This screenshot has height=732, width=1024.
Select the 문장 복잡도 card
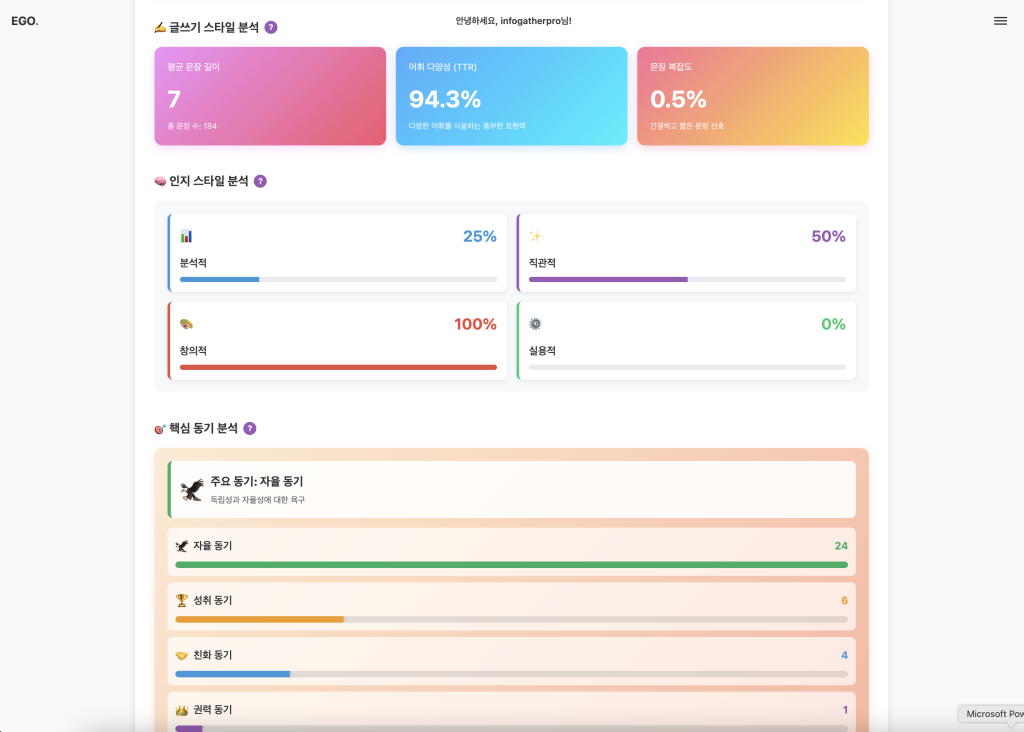[752, 96]
